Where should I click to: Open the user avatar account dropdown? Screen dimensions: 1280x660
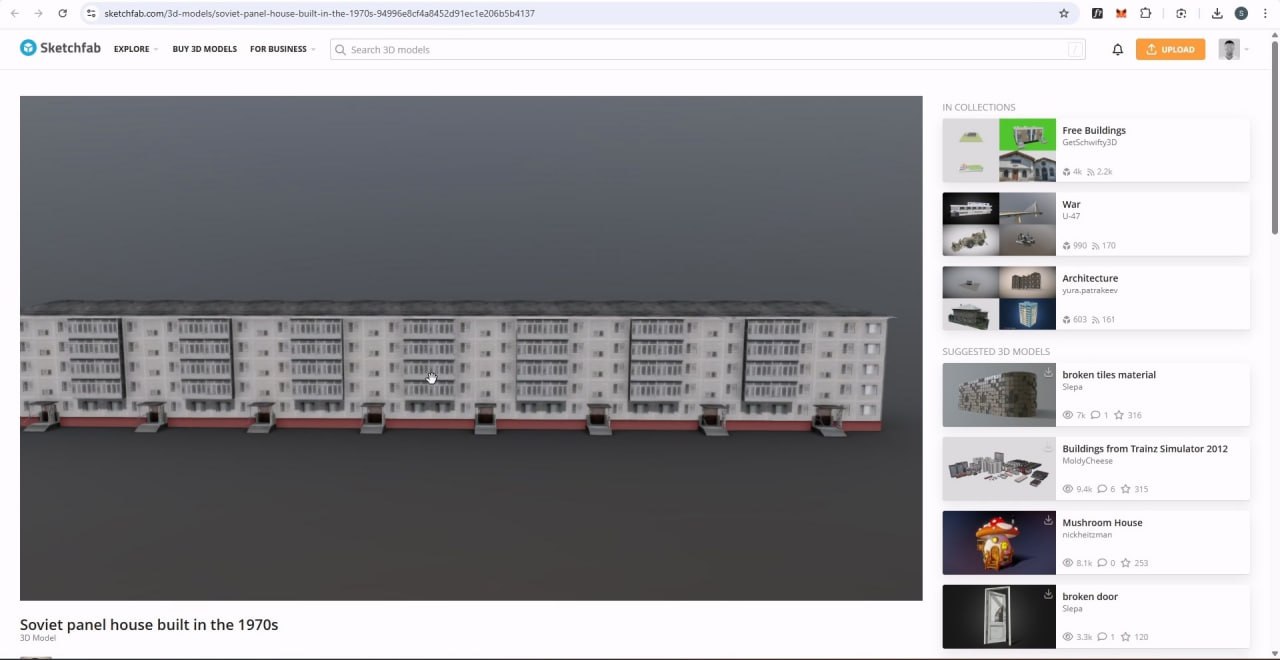point(1234,49)
